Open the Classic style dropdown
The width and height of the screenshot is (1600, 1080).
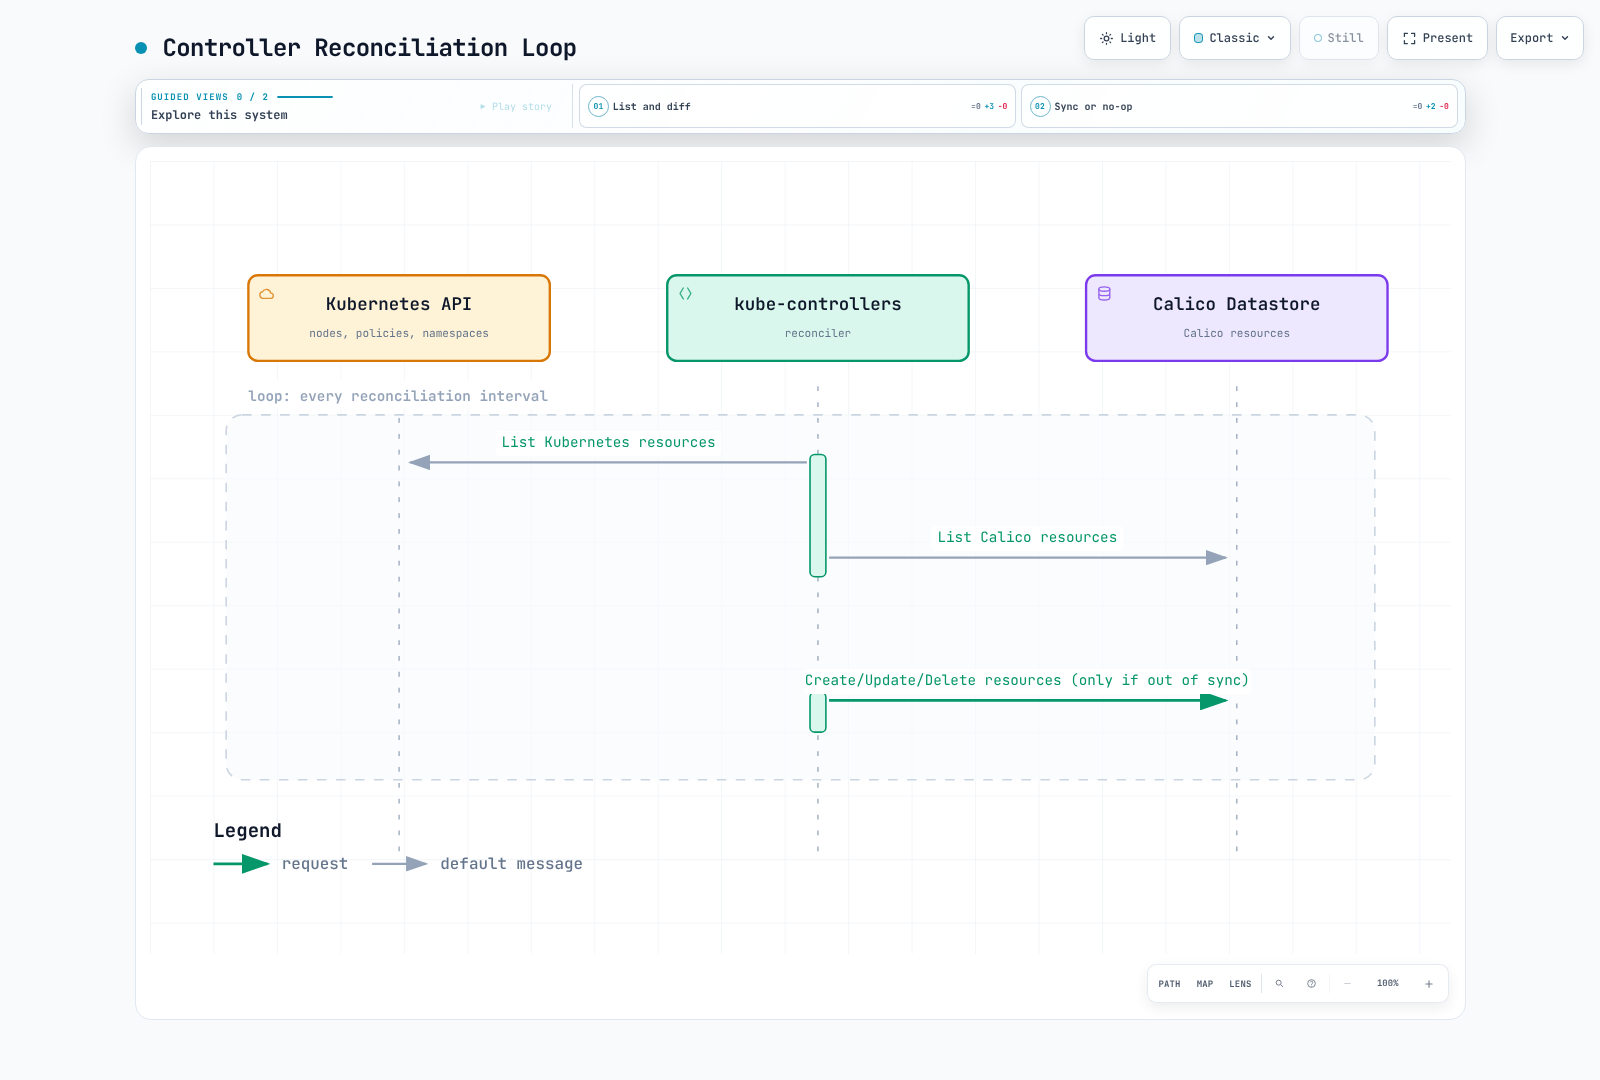(x=1235, y=38)
